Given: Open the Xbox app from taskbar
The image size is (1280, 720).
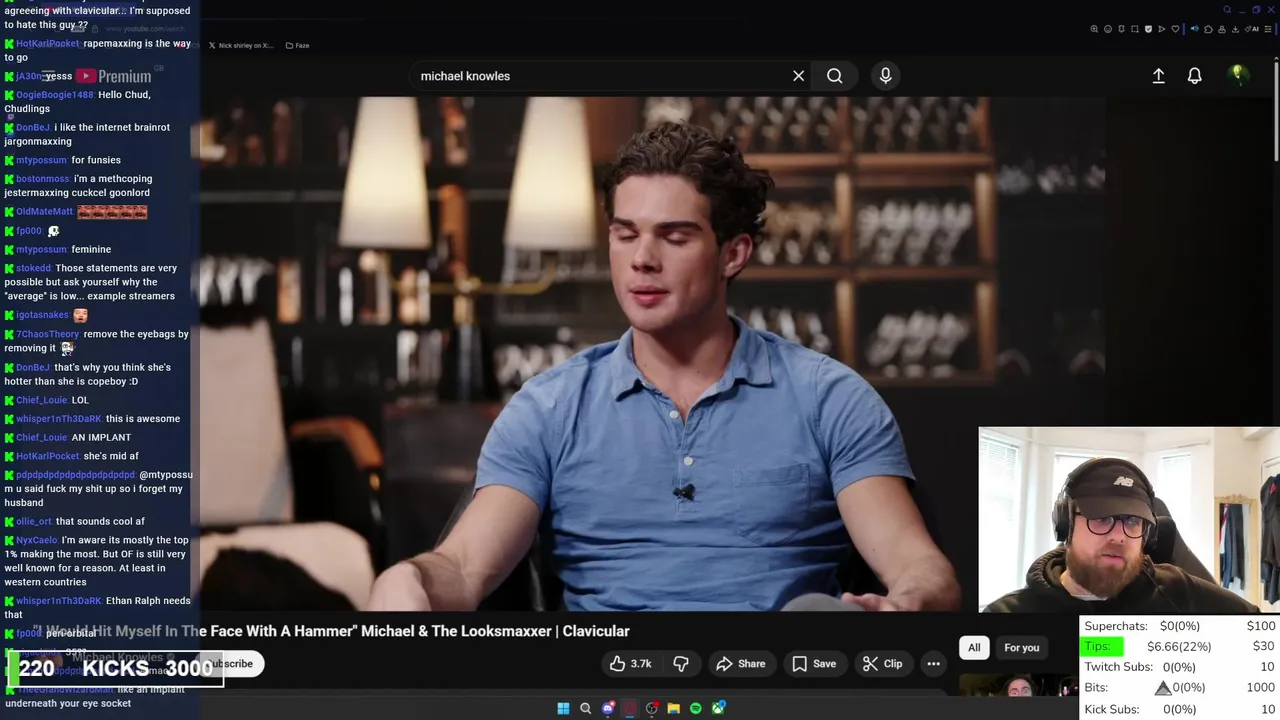Looking at the screenshot, I should pos(718,709).
